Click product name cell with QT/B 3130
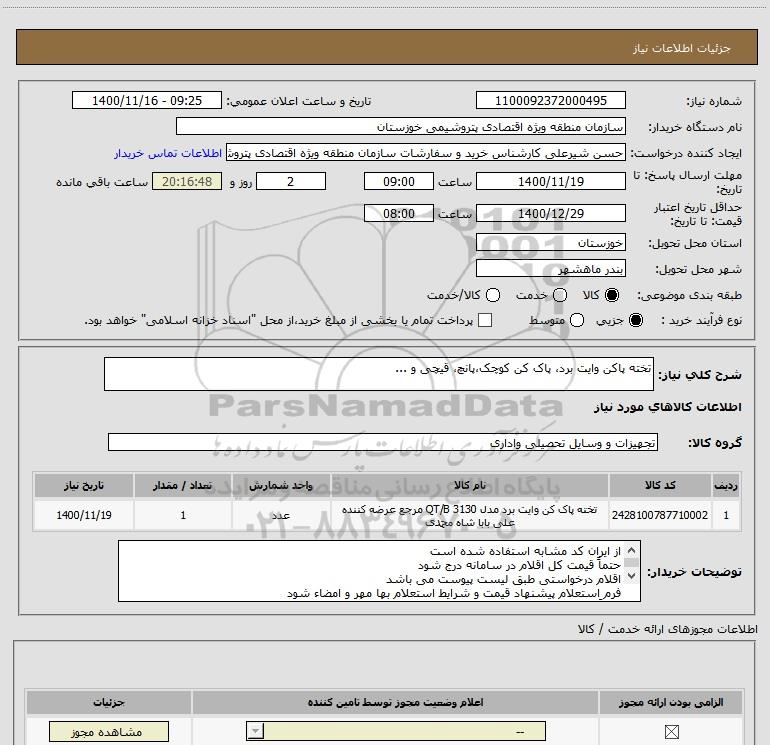The height and width of the screenshot is (745, 770). (x=469, y=515)
